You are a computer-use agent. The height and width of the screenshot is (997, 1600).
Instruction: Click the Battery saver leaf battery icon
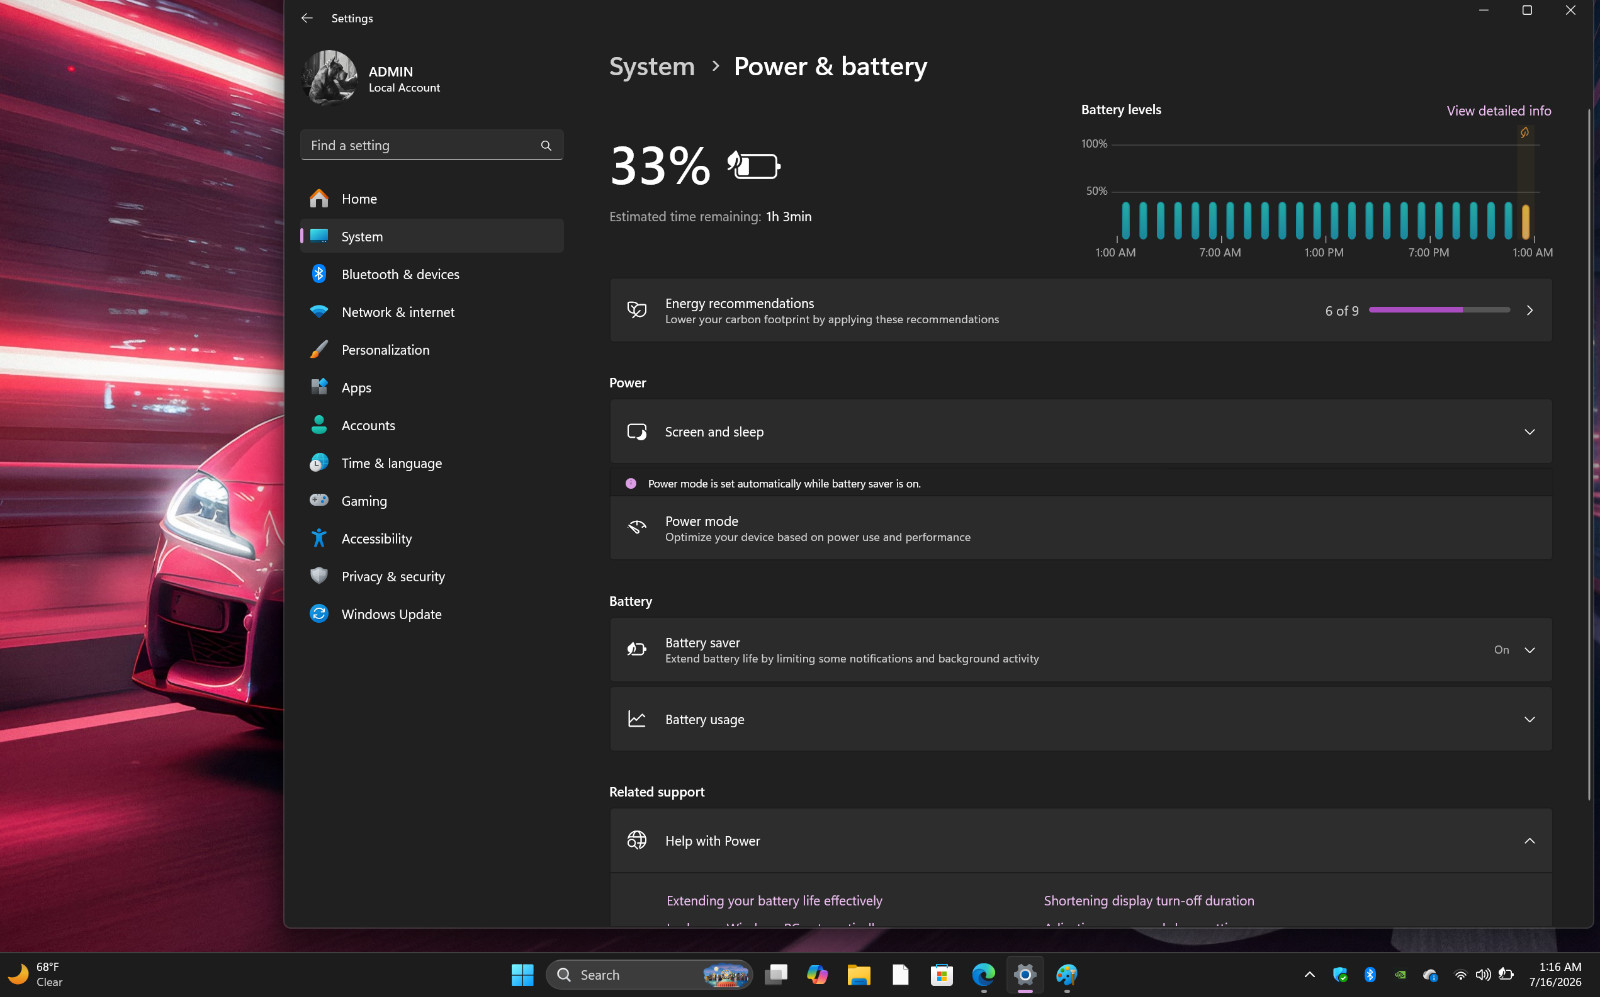[x=637, y=650]
